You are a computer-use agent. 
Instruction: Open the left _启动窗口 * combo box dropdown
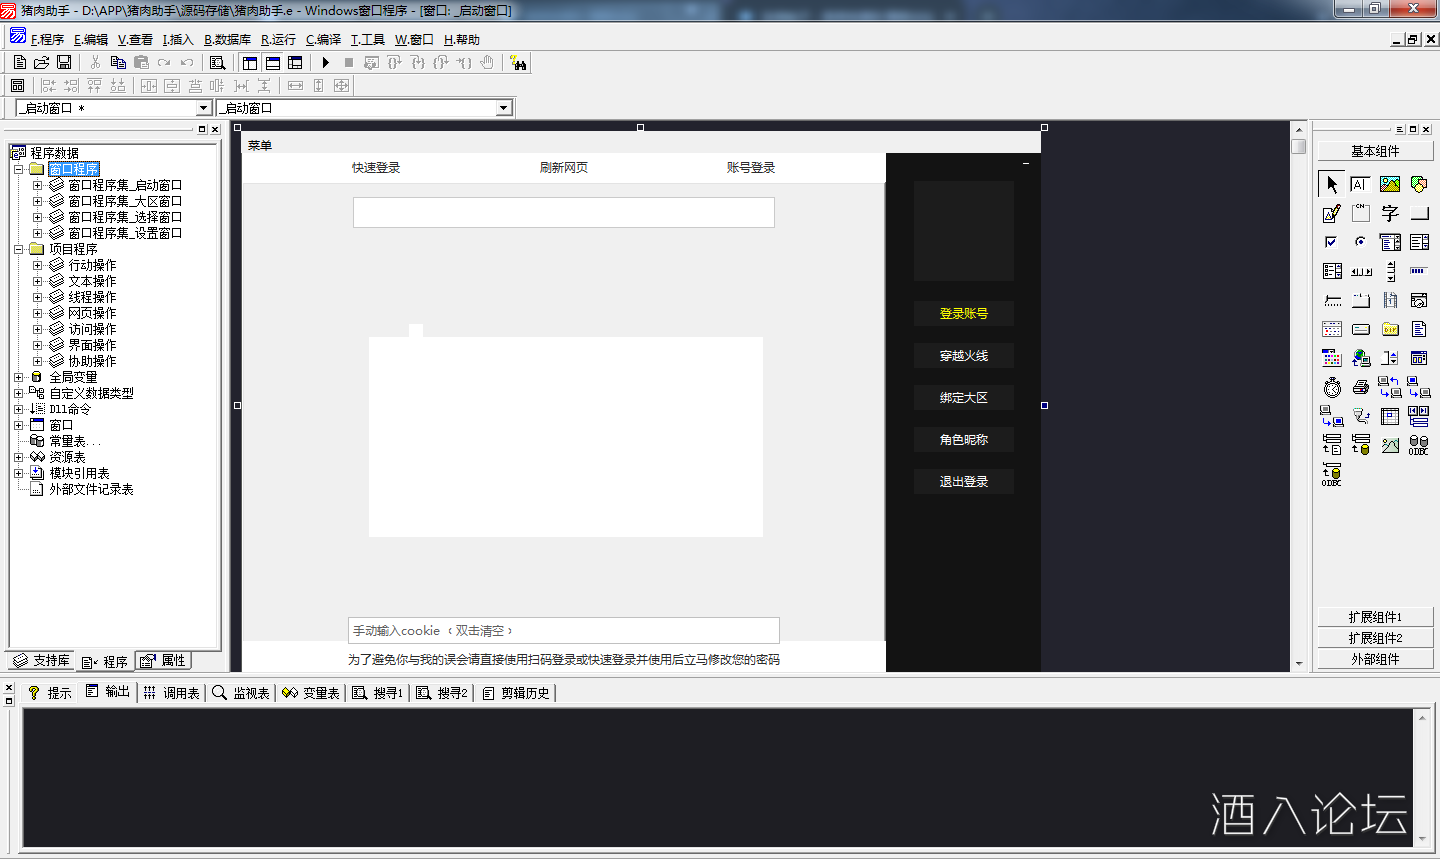point(203,108)
